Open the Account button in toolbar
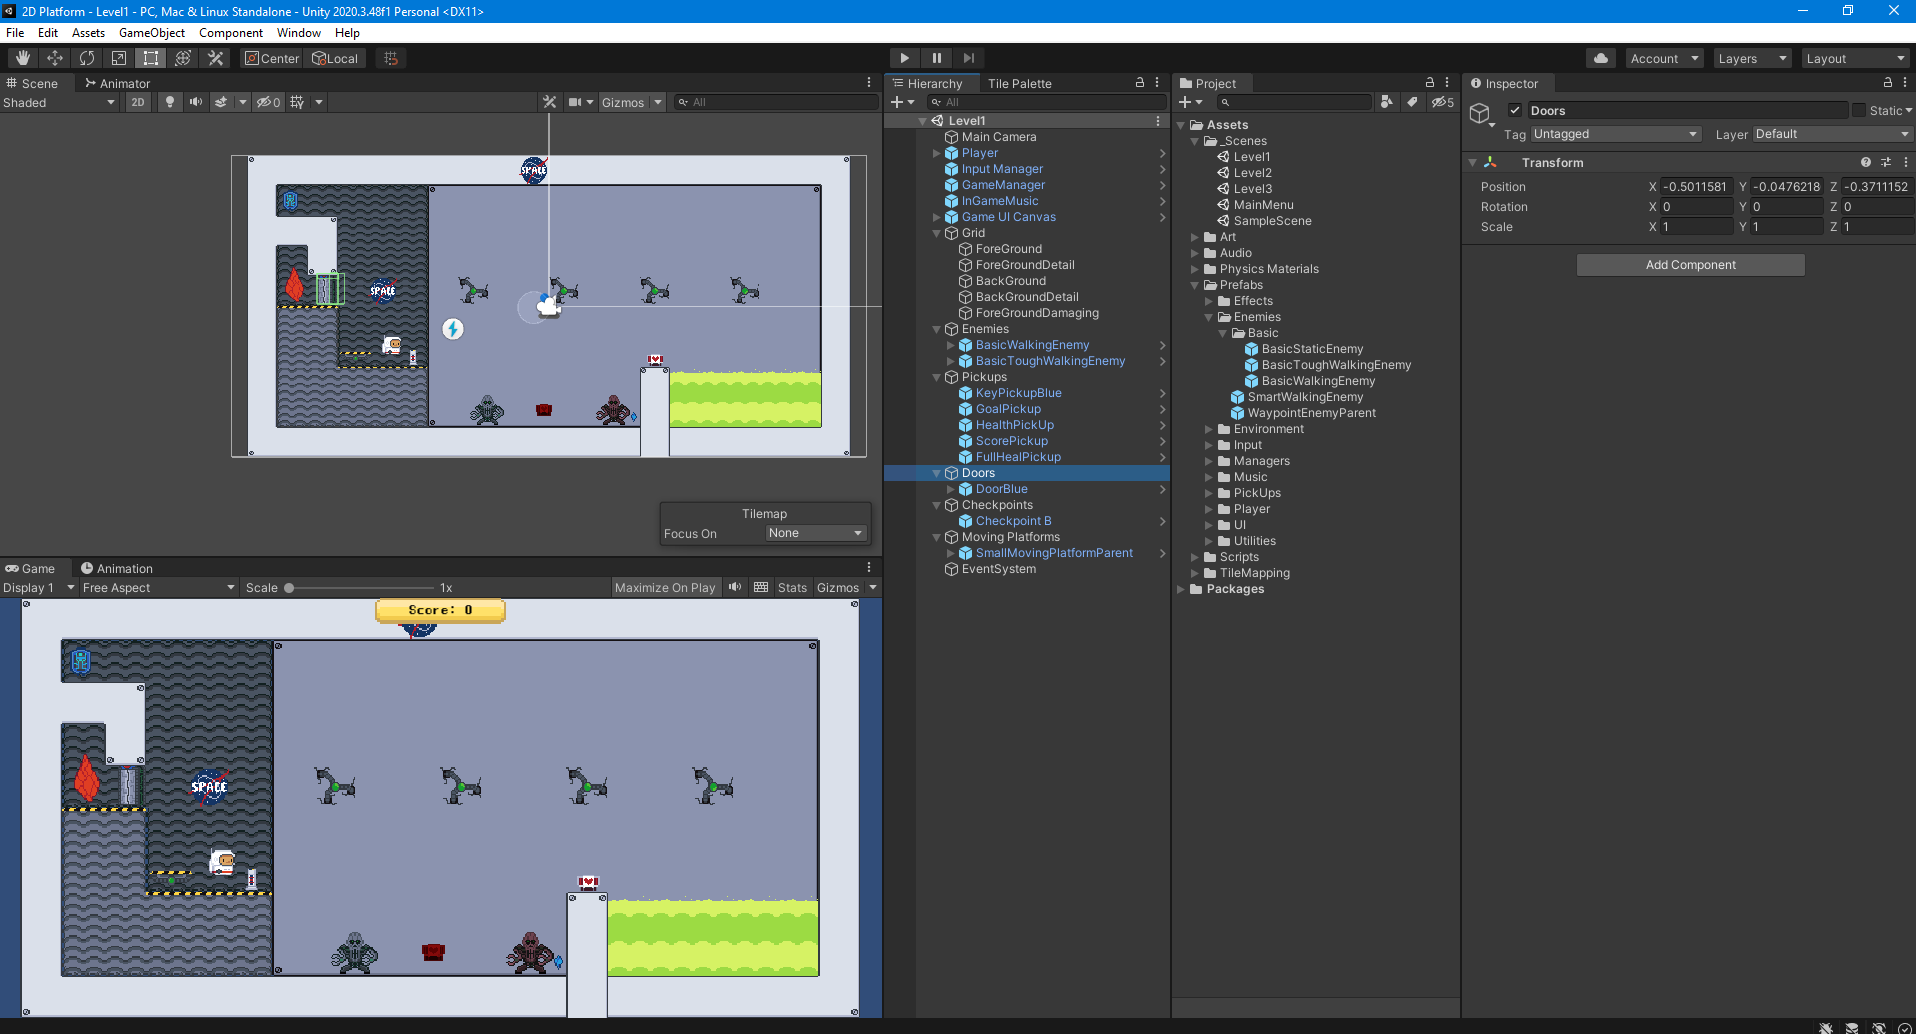This screenshot has width=1916, height=1034. (x=1664, y=58)
